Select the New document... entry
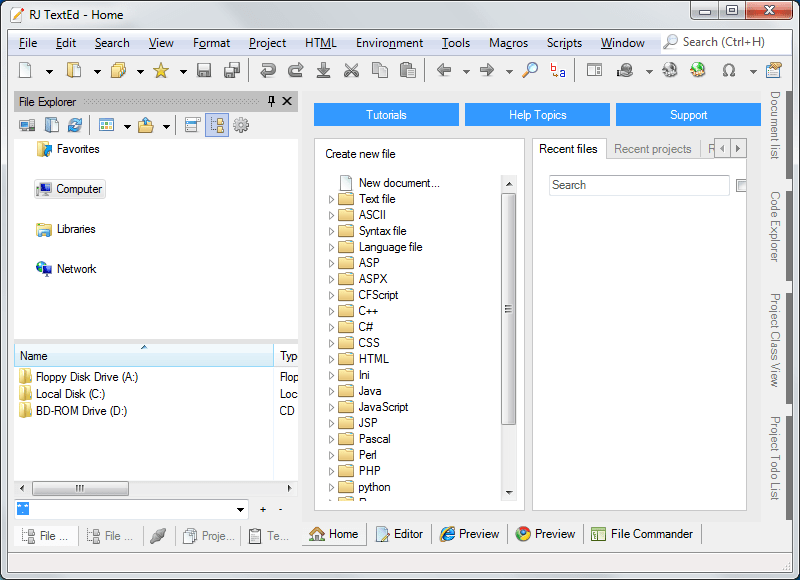The image size is (800, 580). pyautogui.click(x=399, y=183)
